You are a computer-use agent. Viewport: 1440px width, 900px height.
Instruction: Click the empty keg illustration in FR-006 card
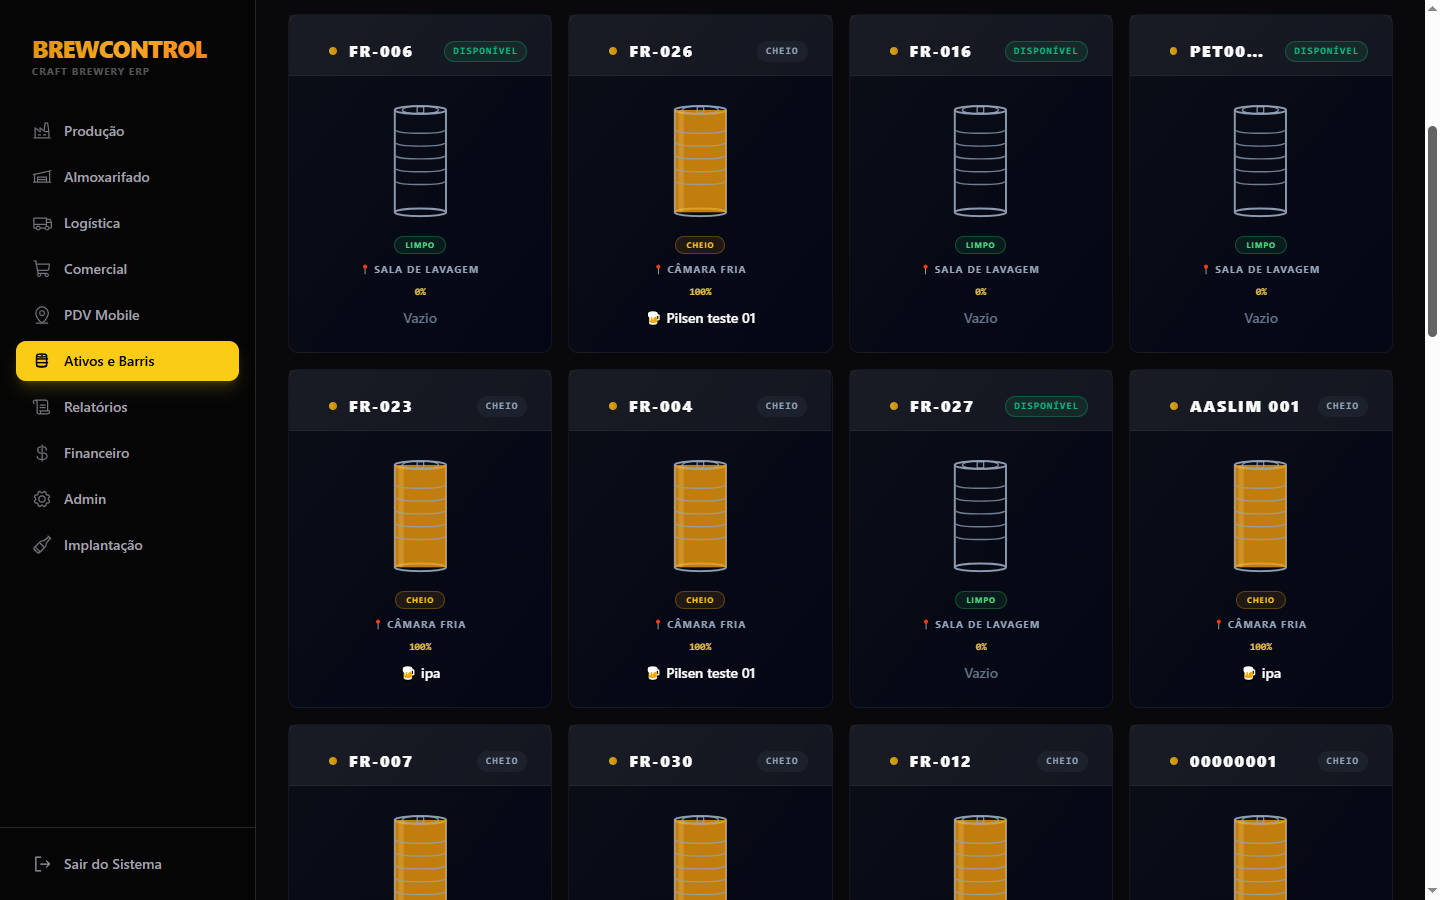(420, 161)
